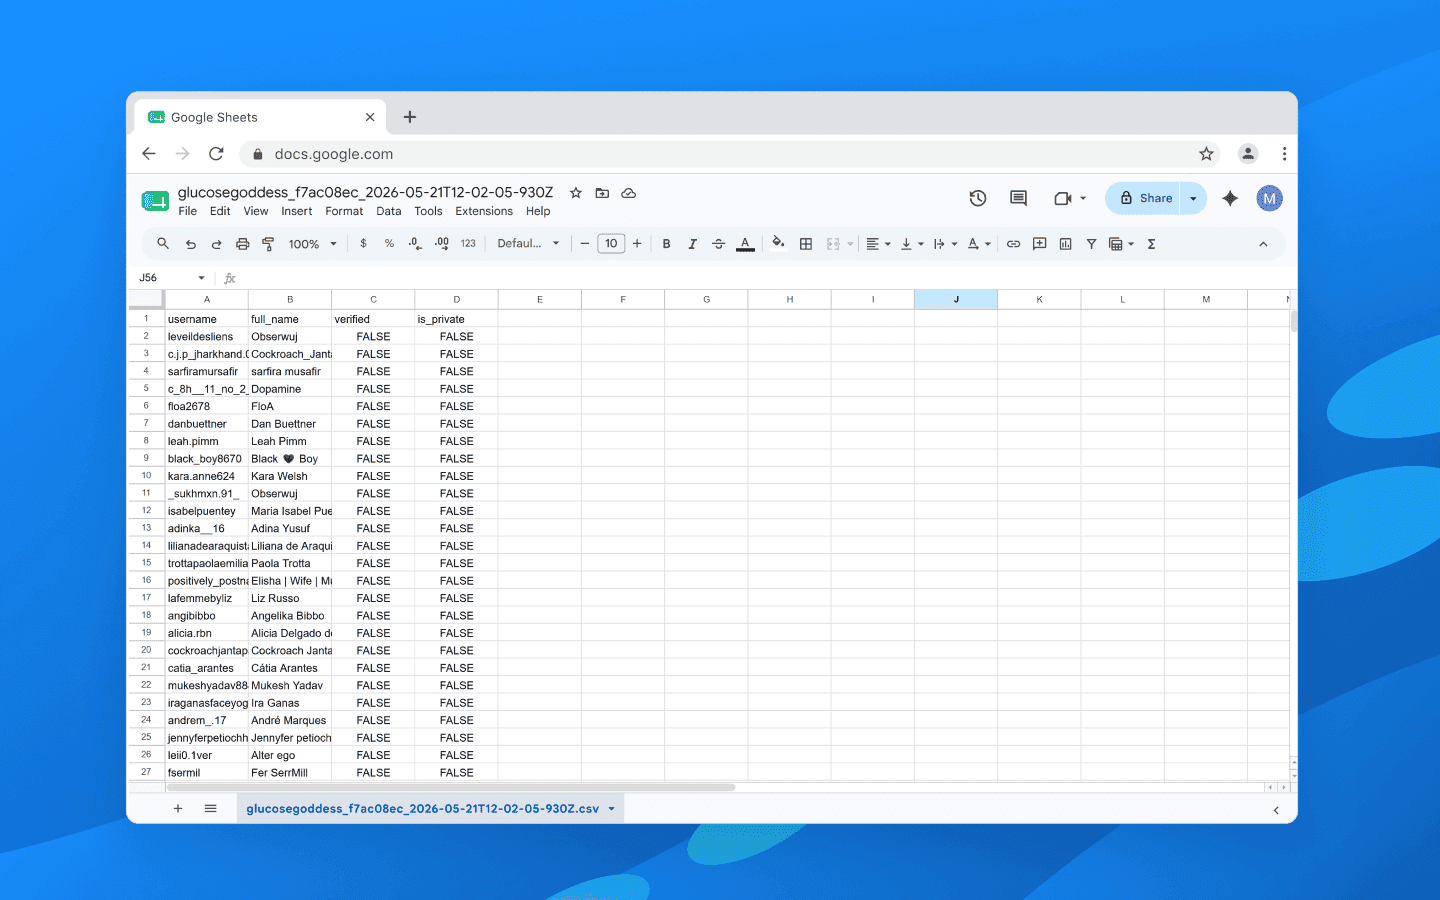Screen dimensions: 1440x900
Task: Open vertical align dropdown
Action: coord(912,244)
